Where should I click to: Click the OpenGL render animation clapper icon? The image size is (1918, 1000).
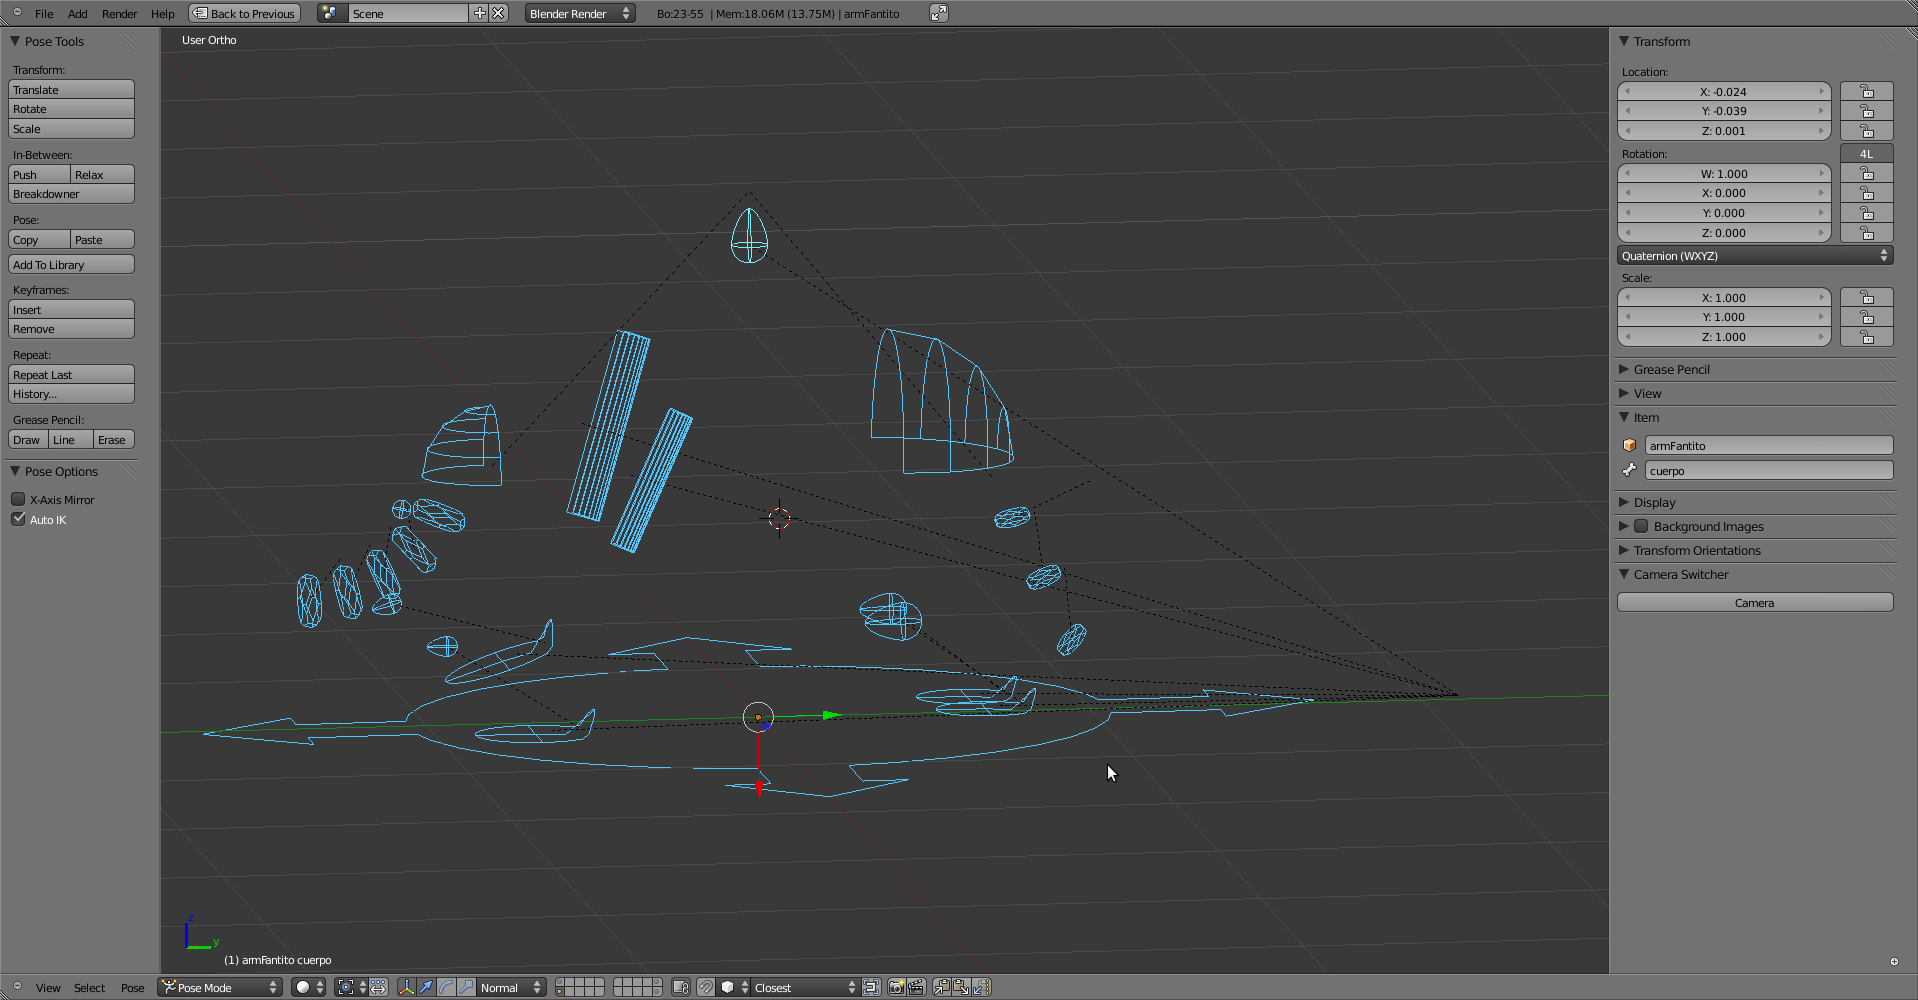tap(915, 987)
